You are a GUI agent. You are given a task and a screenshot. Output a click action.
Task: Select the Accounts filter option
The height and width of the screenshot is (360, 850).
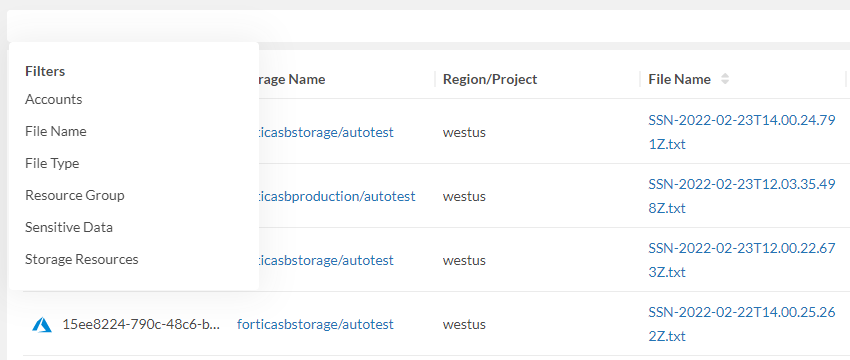[54, 100]
